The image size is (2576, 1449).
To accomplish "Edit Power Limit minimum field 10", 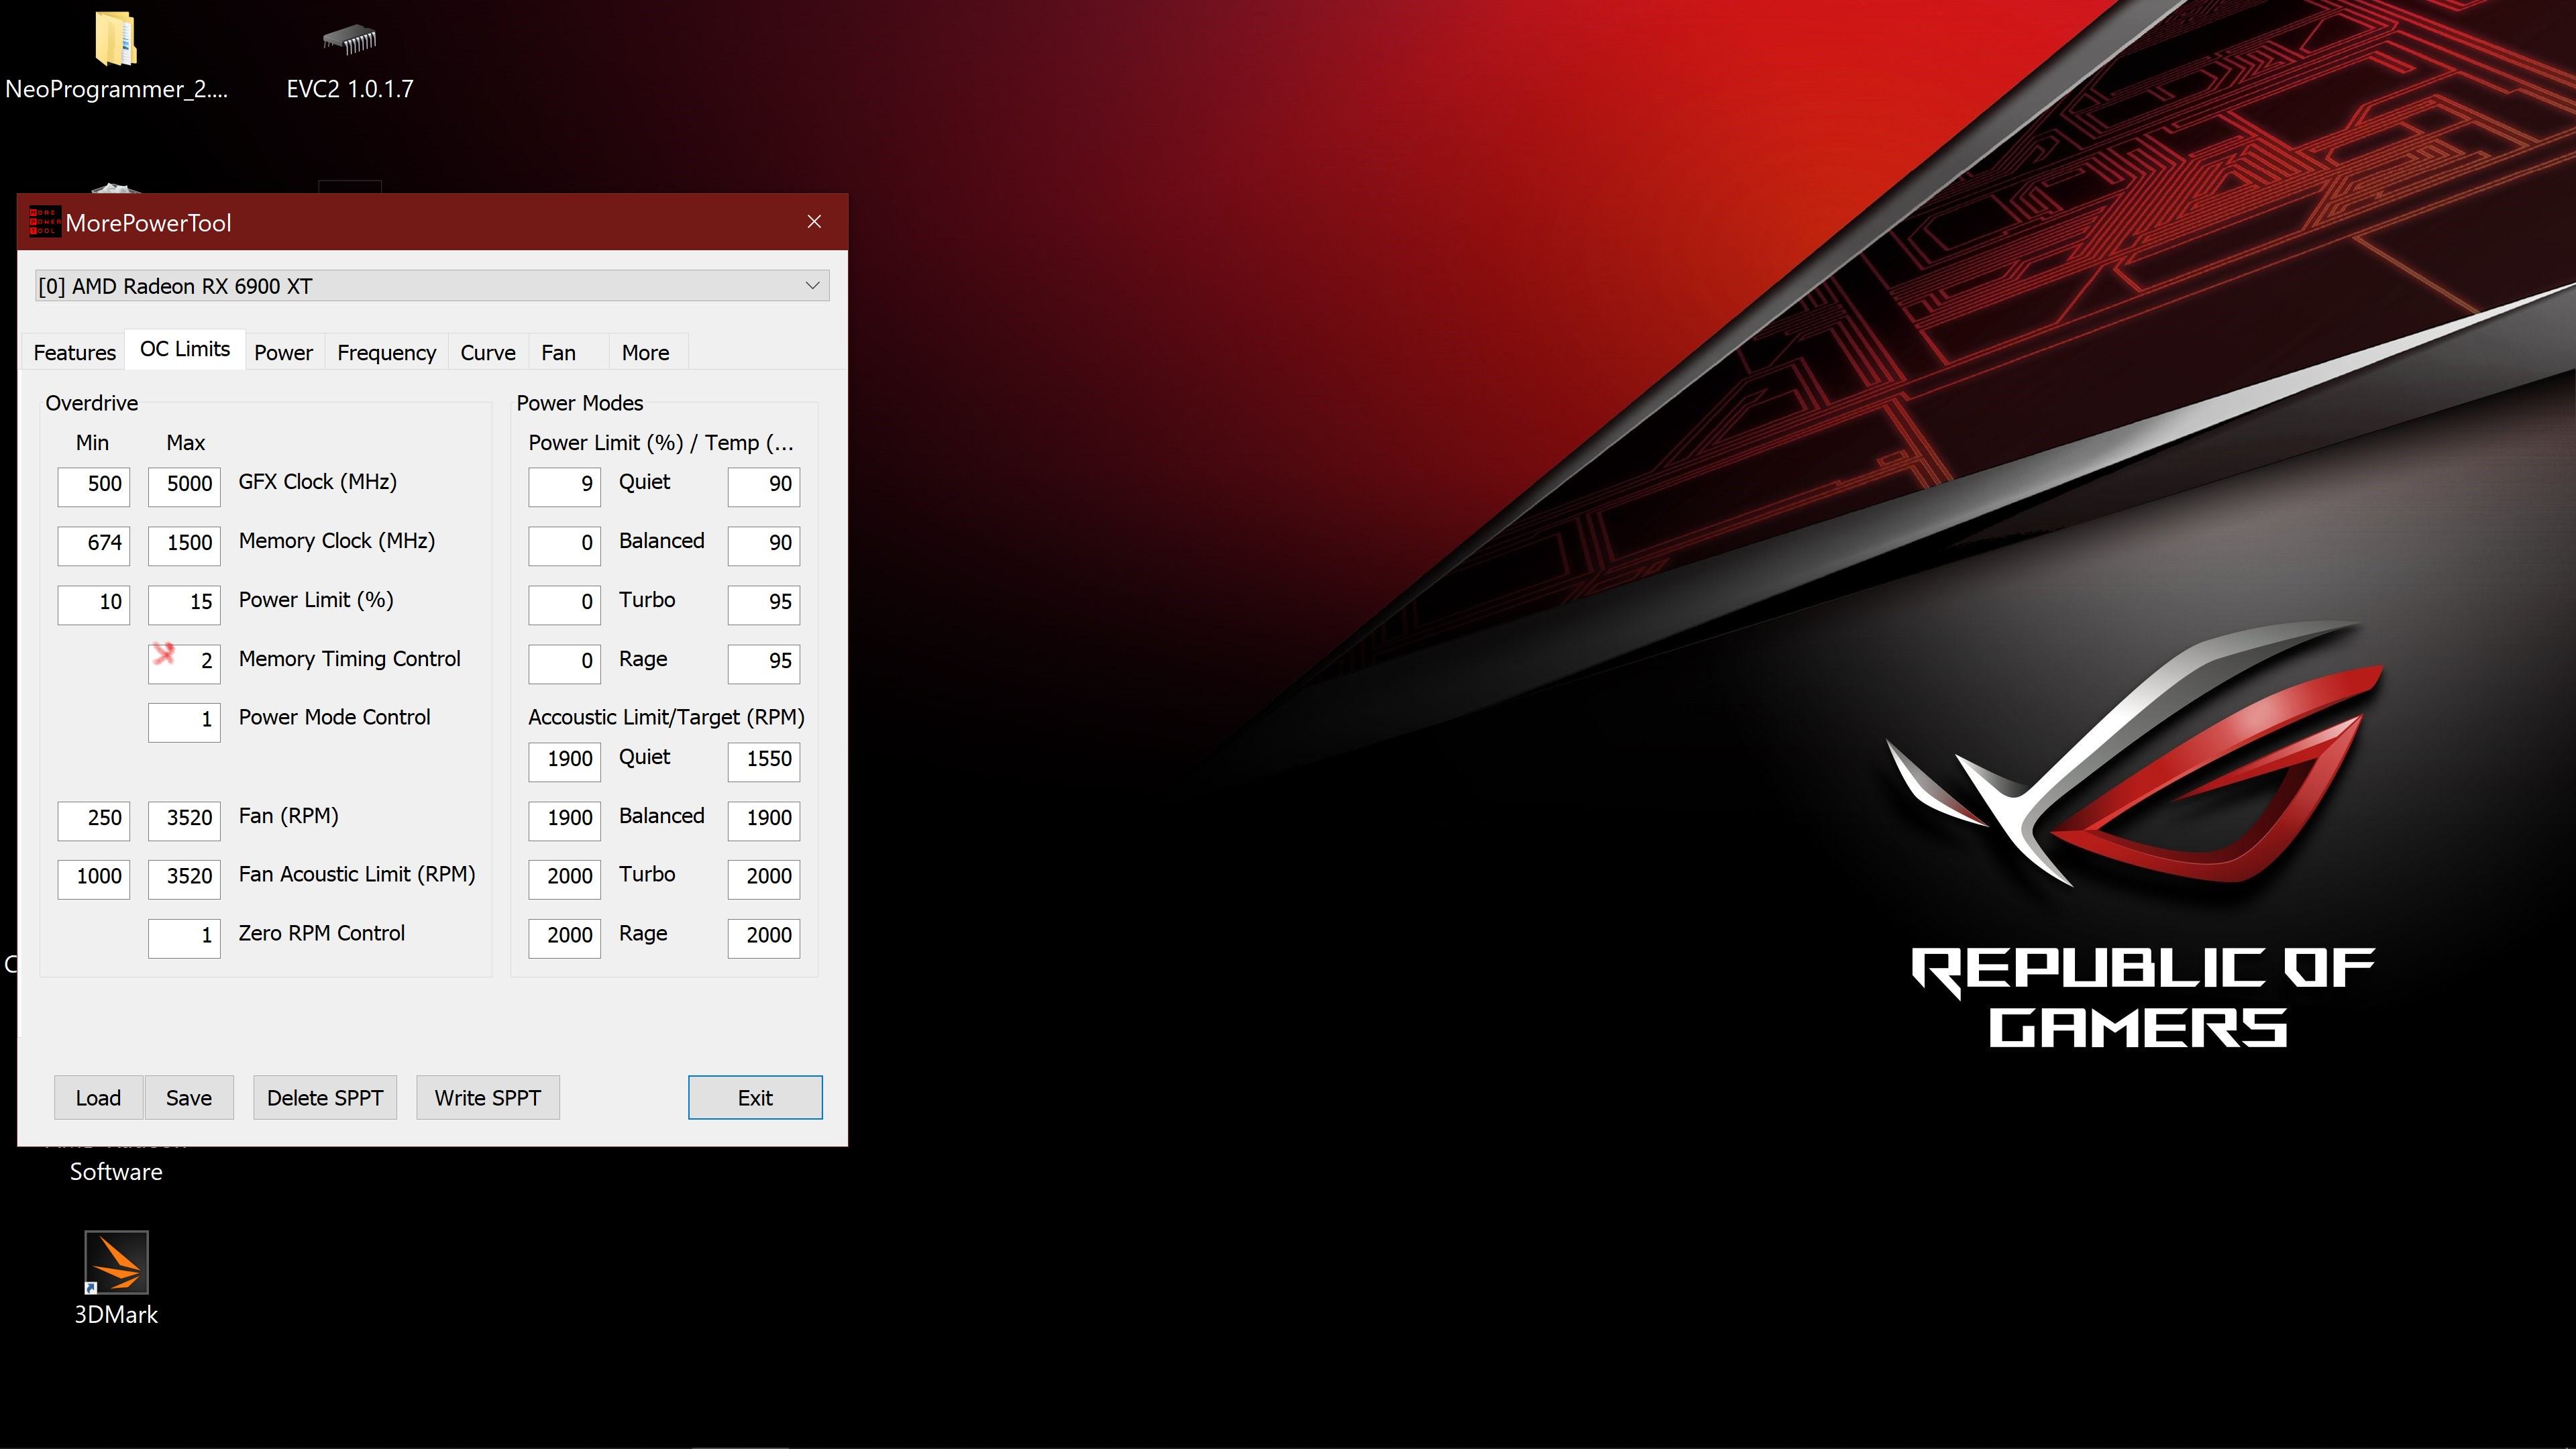I will [94, 605].
